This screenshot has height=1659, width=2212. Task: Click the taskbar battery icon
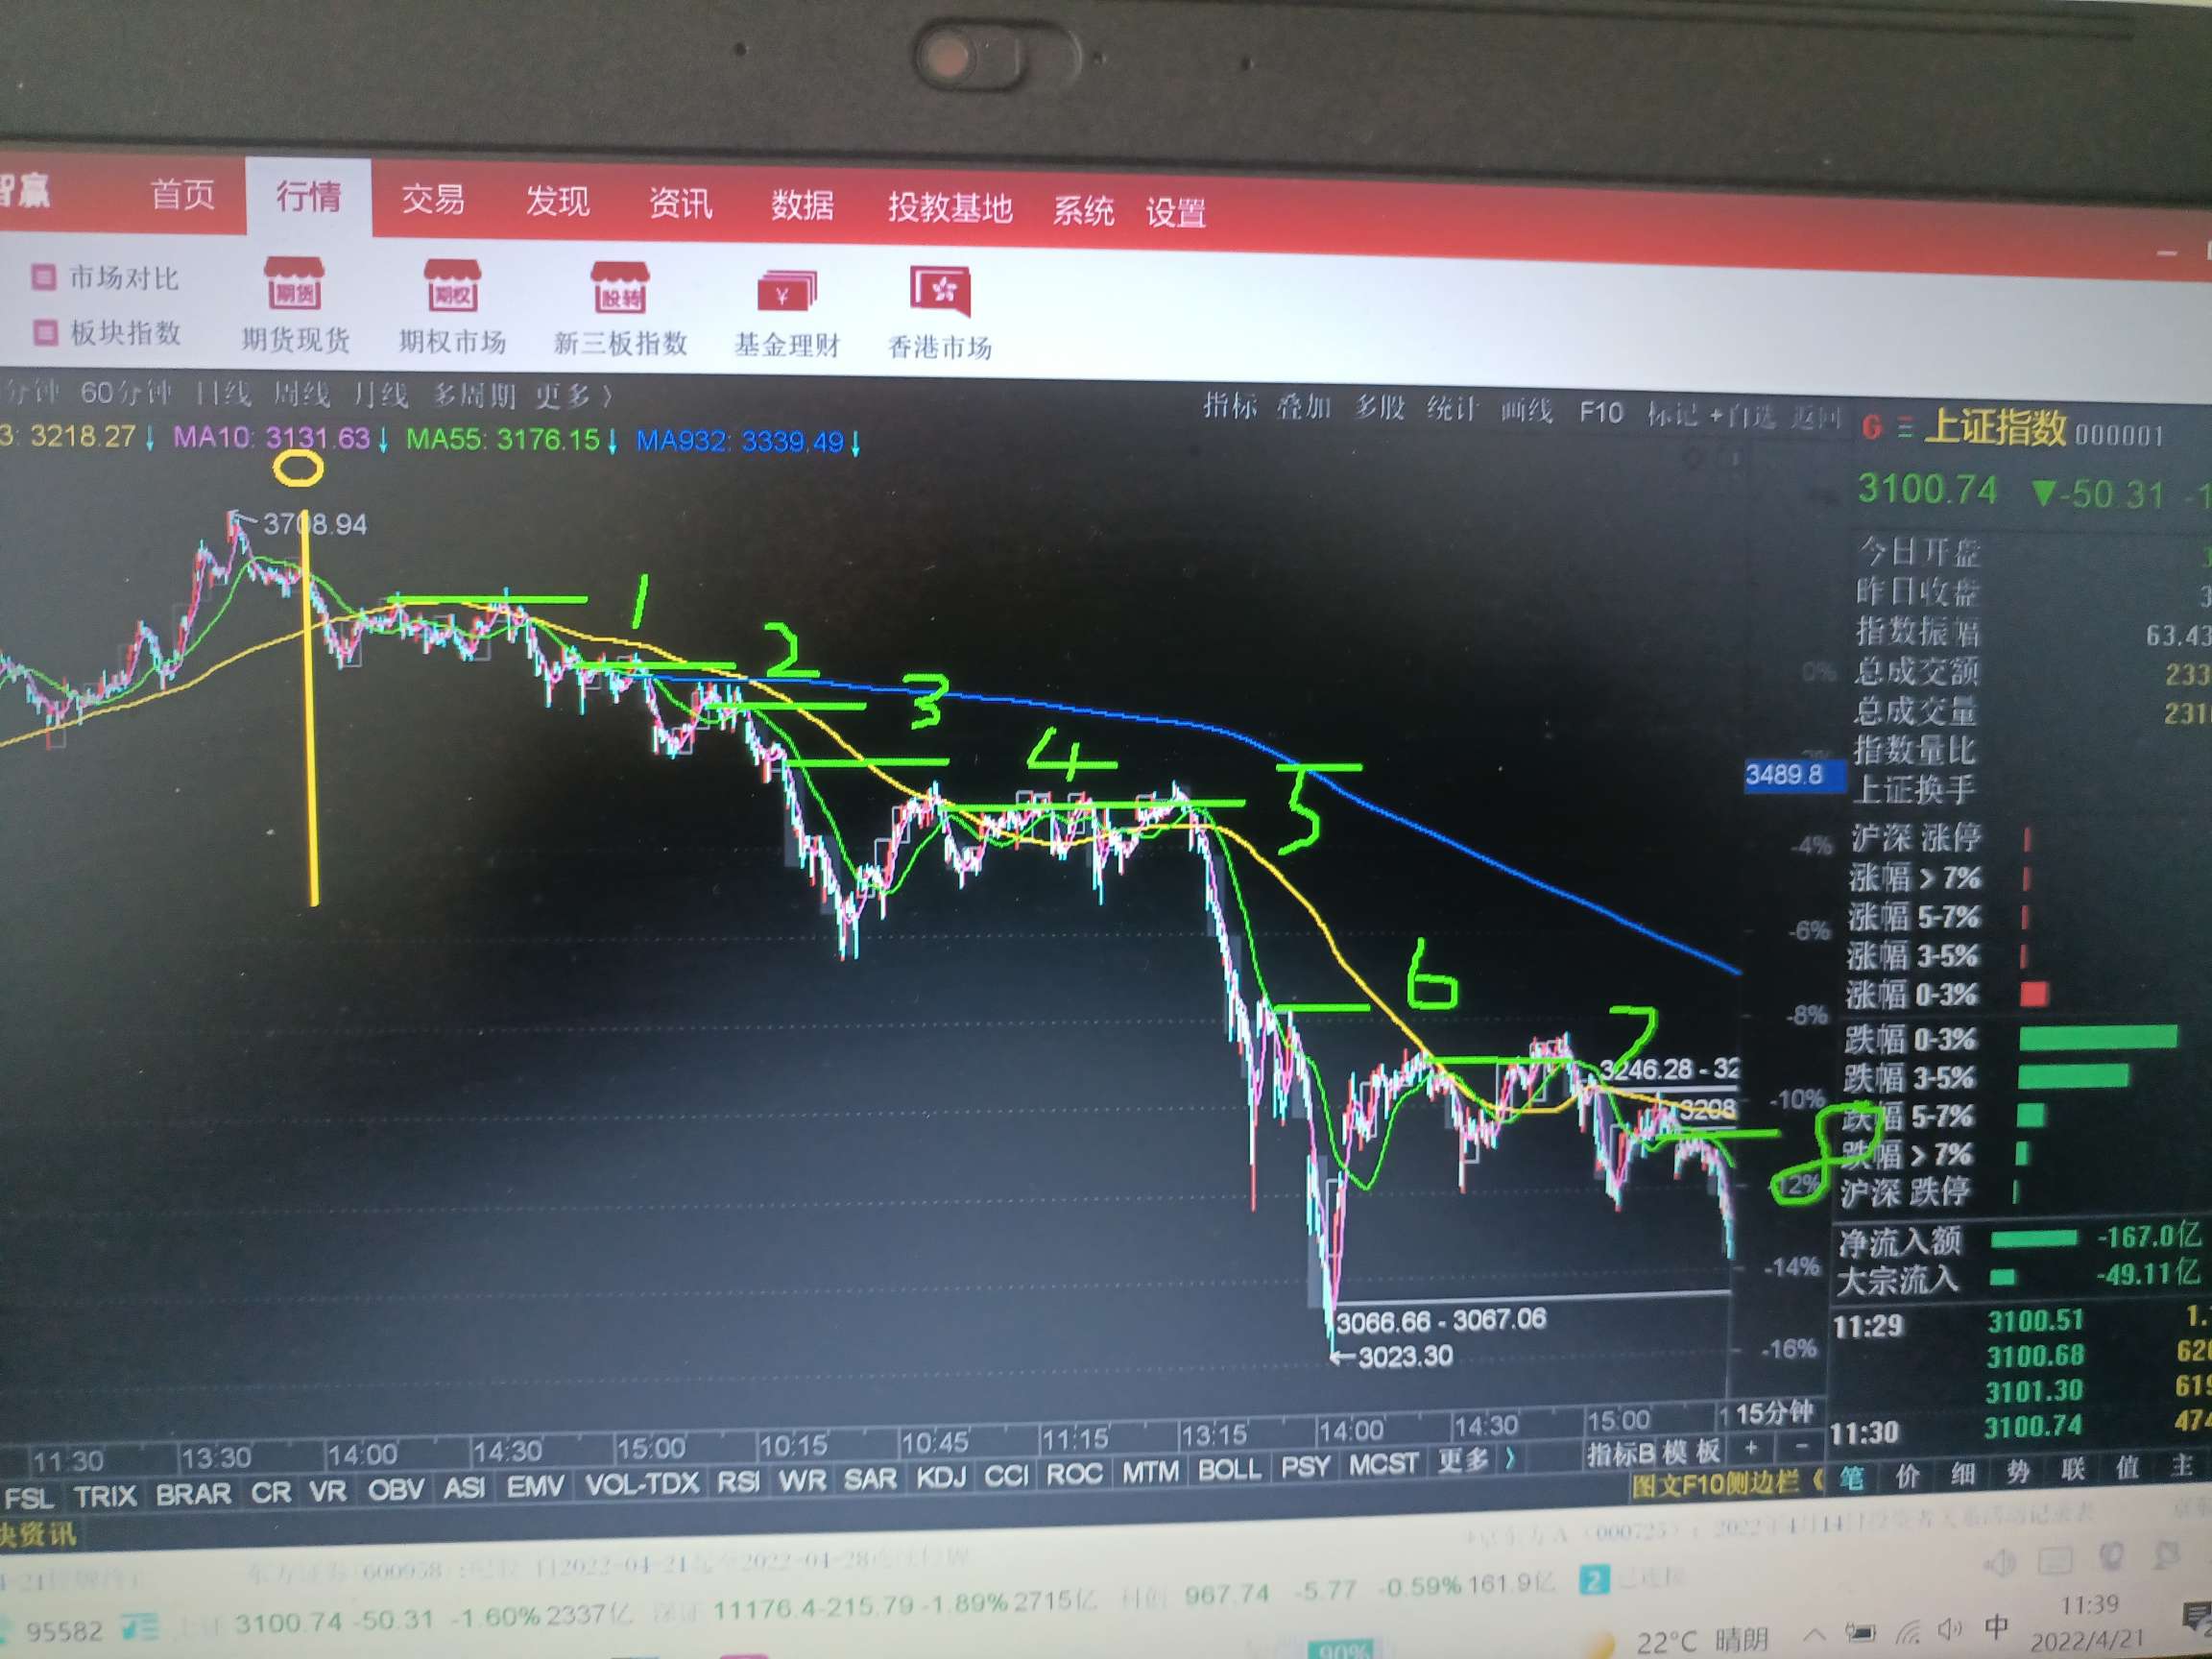tap(1860, 1633)
